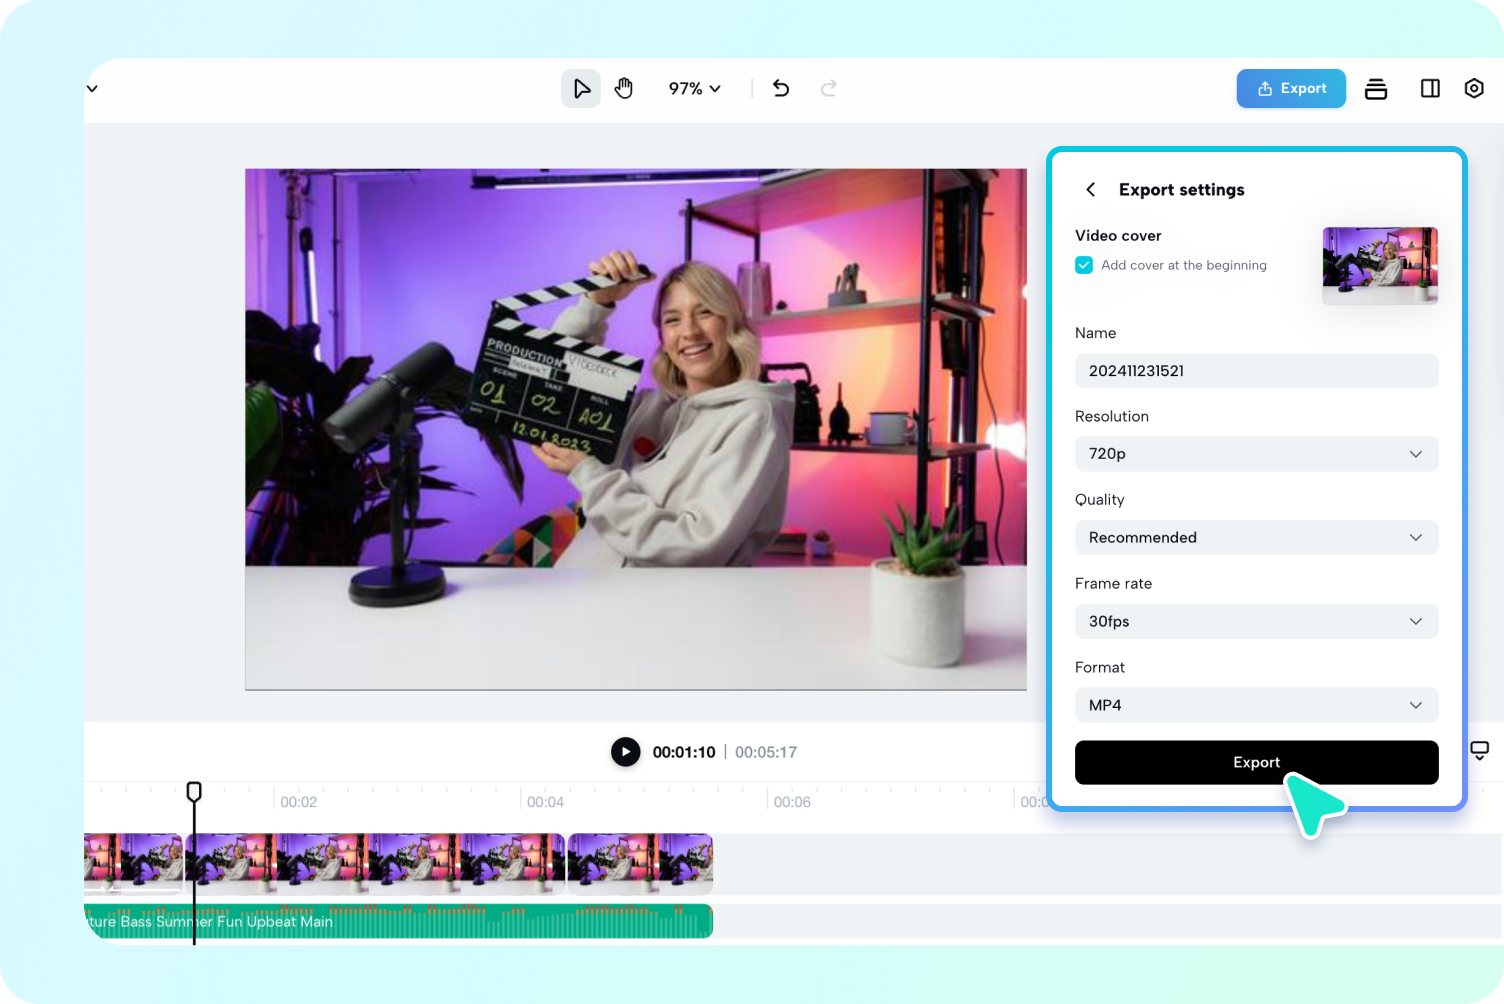Open the Format dropdown showing MP4
Viewport: 1504px width, 1004px height.
click(x=1256, y=705)
